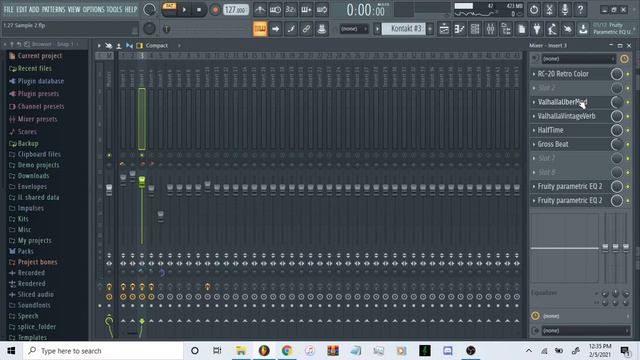Open Slot 7 arrow menu
The width and height of the screenshot is (640, 360).
click(534, 158)
